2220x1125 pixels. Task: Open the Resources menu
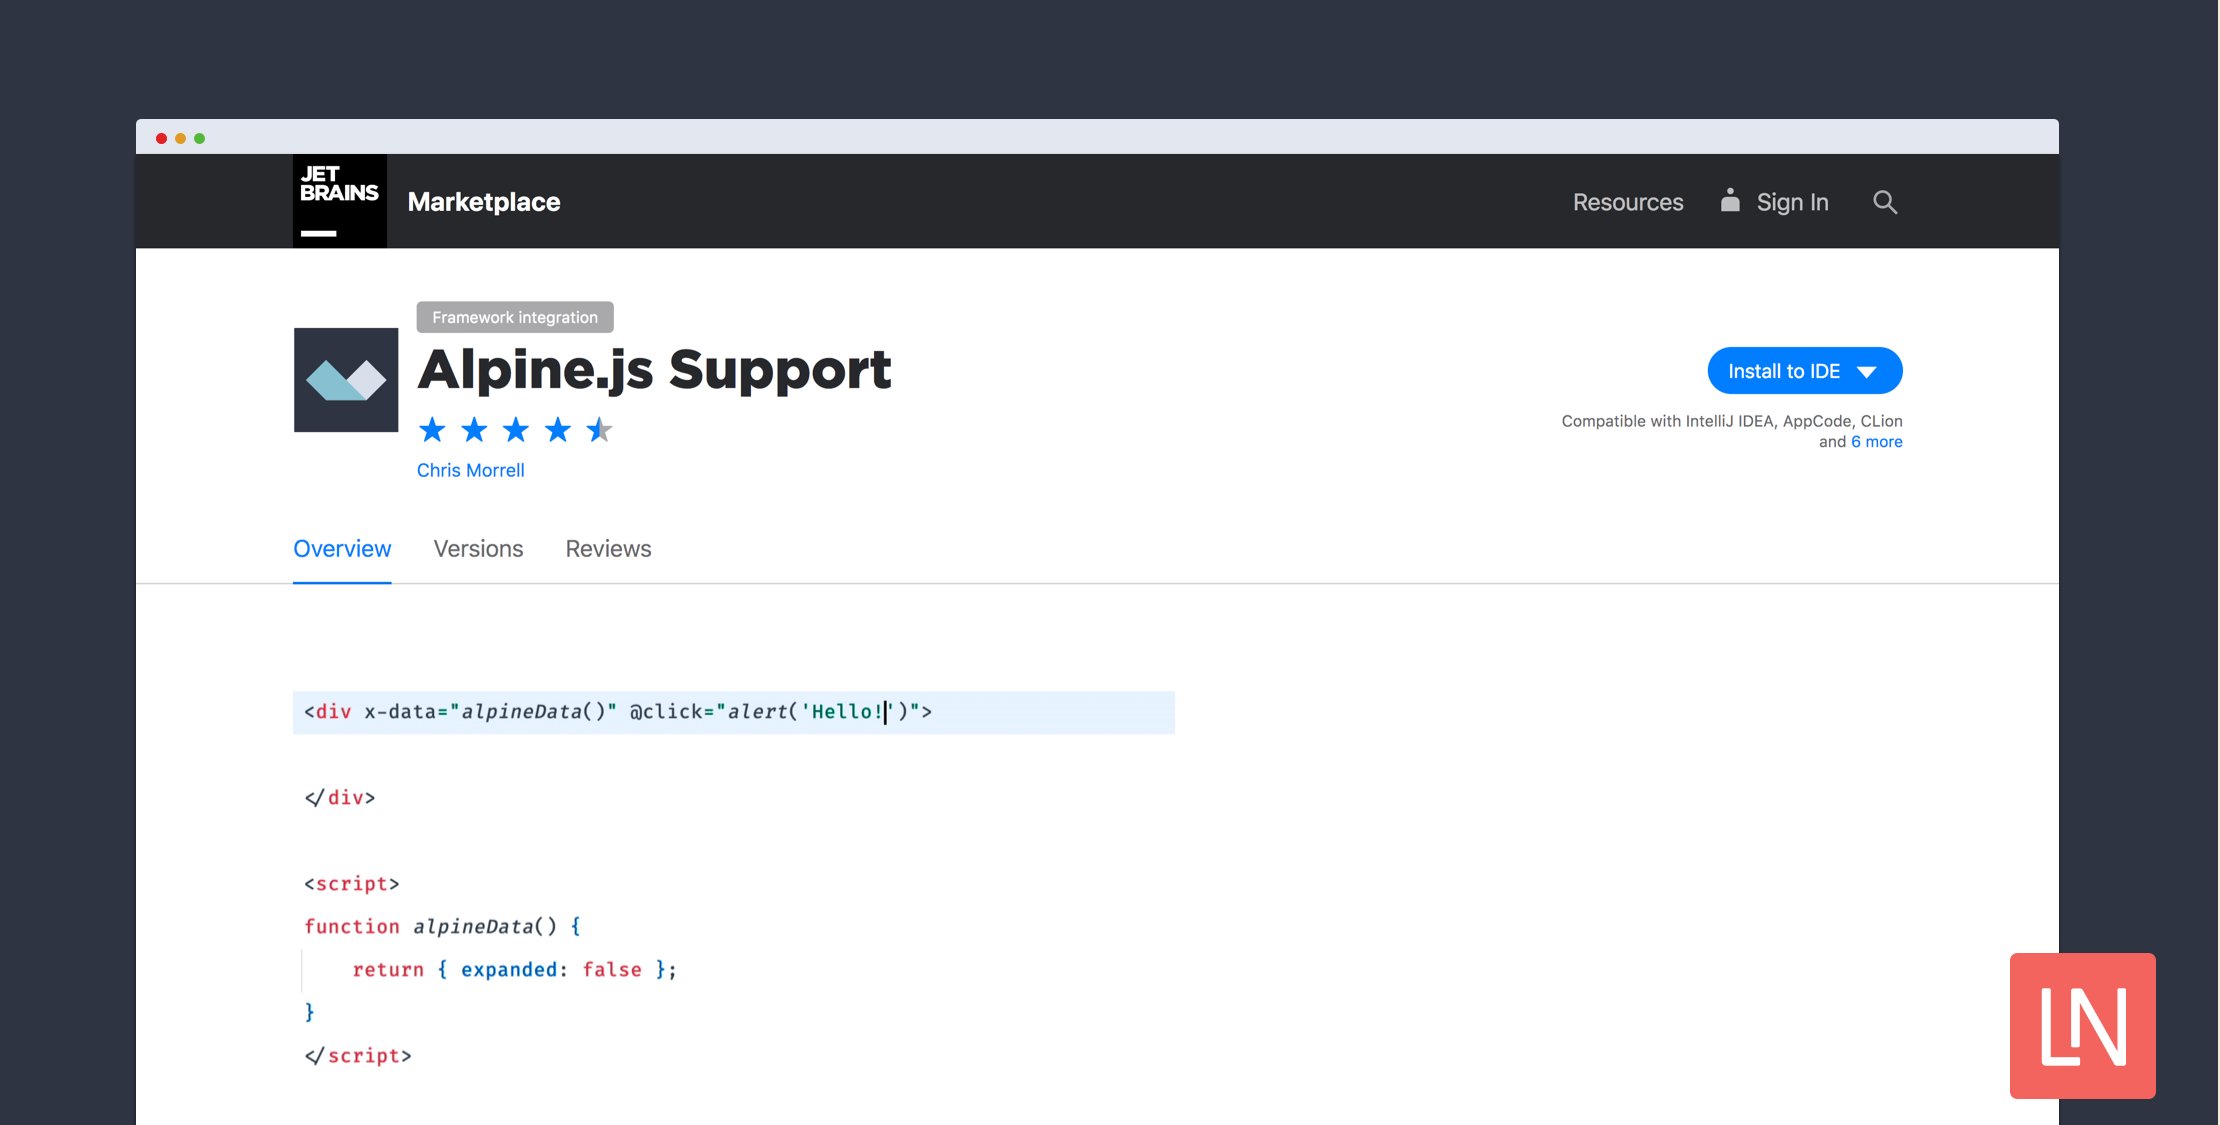(1627, 202)
